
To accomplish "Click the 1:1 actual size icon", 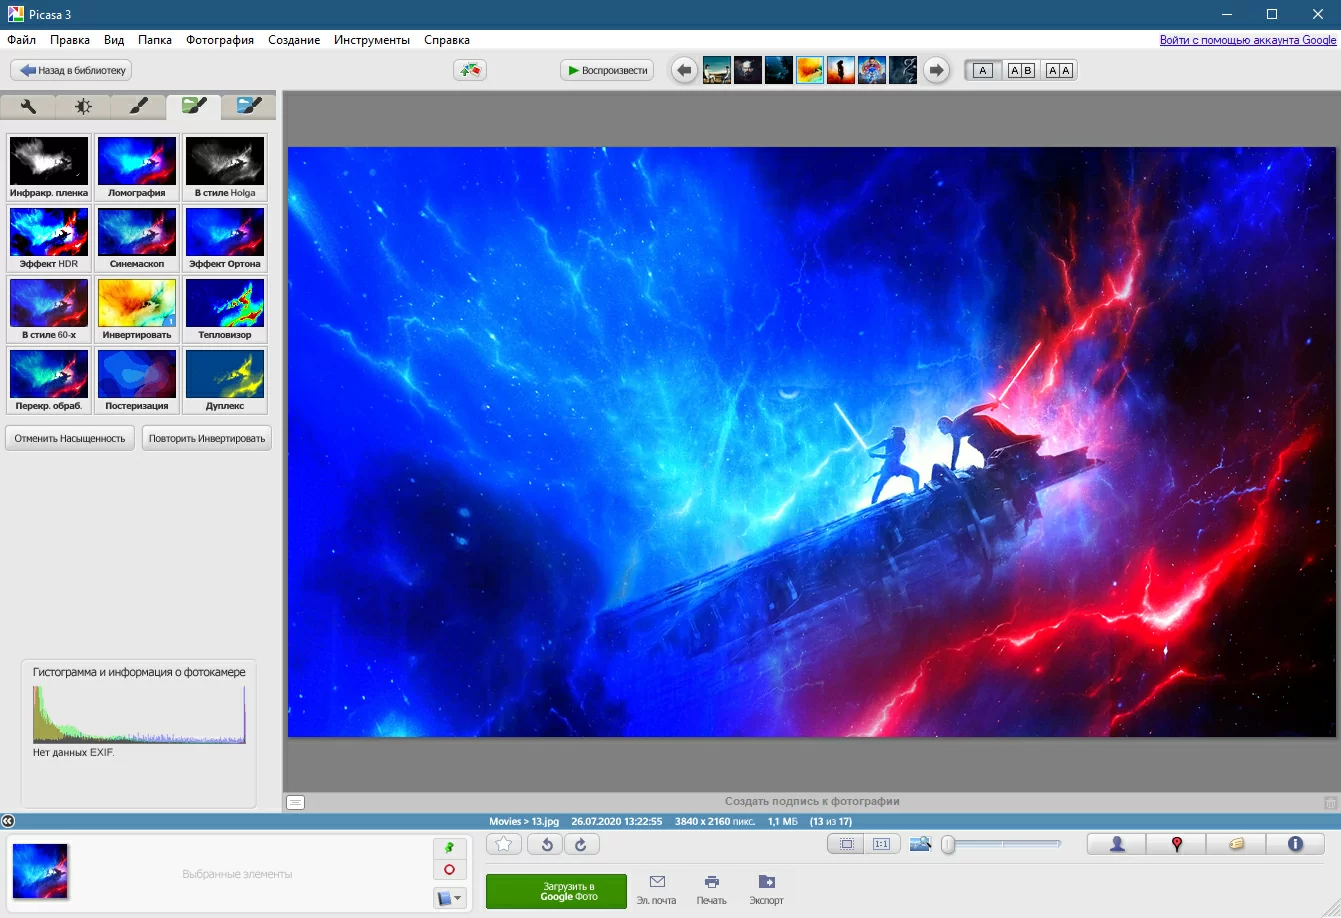I will tap(882, 844).
